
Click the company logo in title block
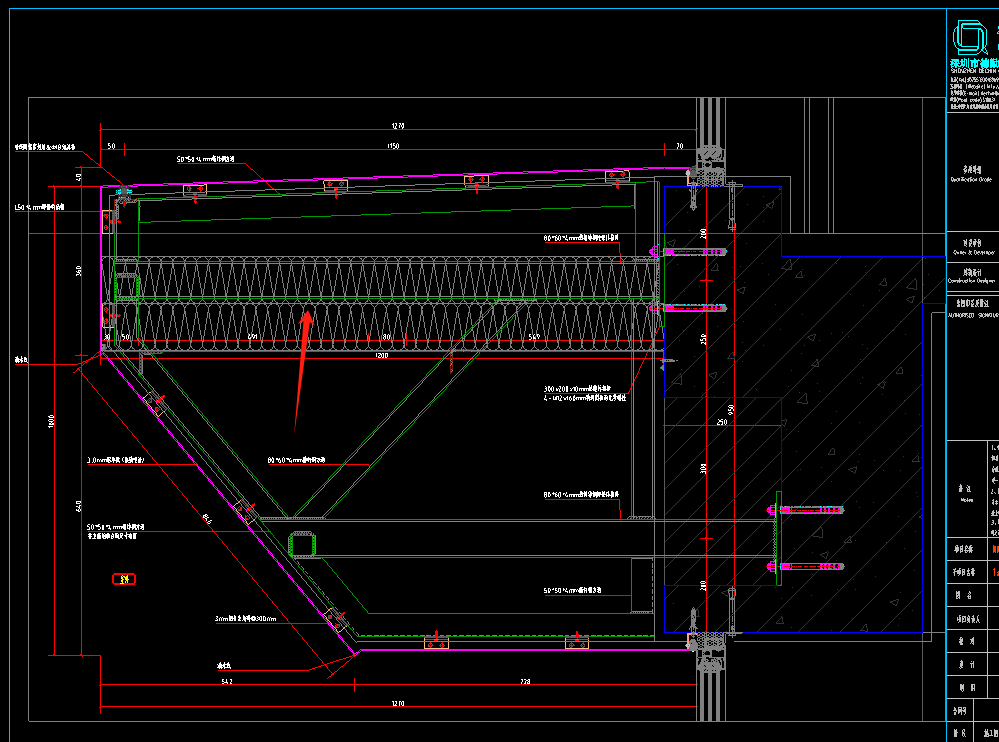(x=970, y=37)
